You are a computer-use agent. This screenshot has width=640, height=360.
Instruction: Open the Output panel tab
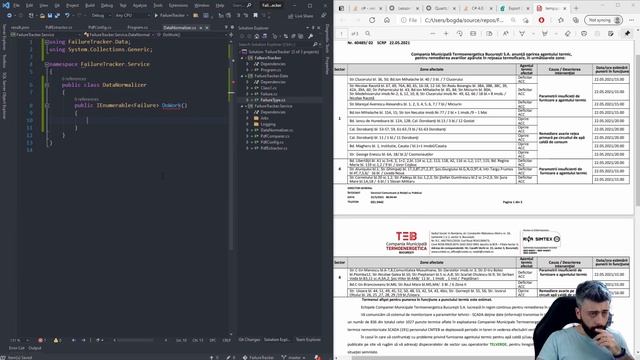(35, 348)
